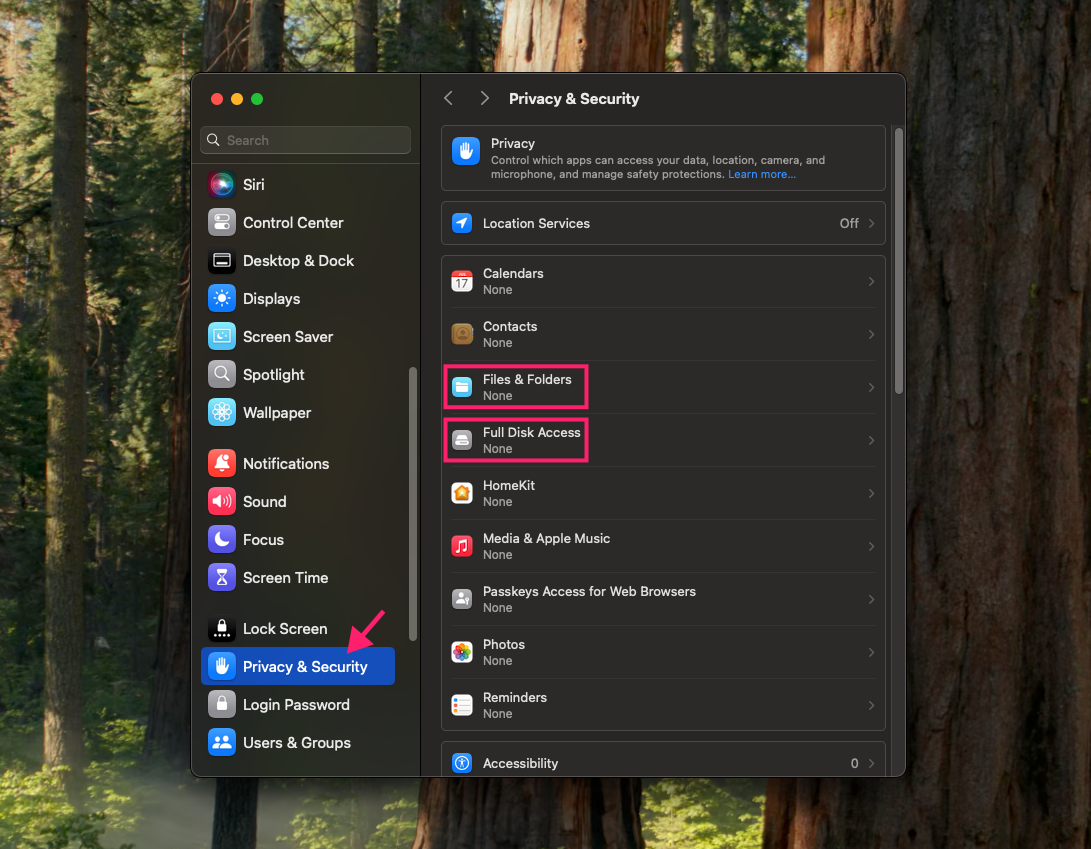Screen dimensions: 1091x849
Task: Click the HomeKit house icon
Action: pos(462,493)
